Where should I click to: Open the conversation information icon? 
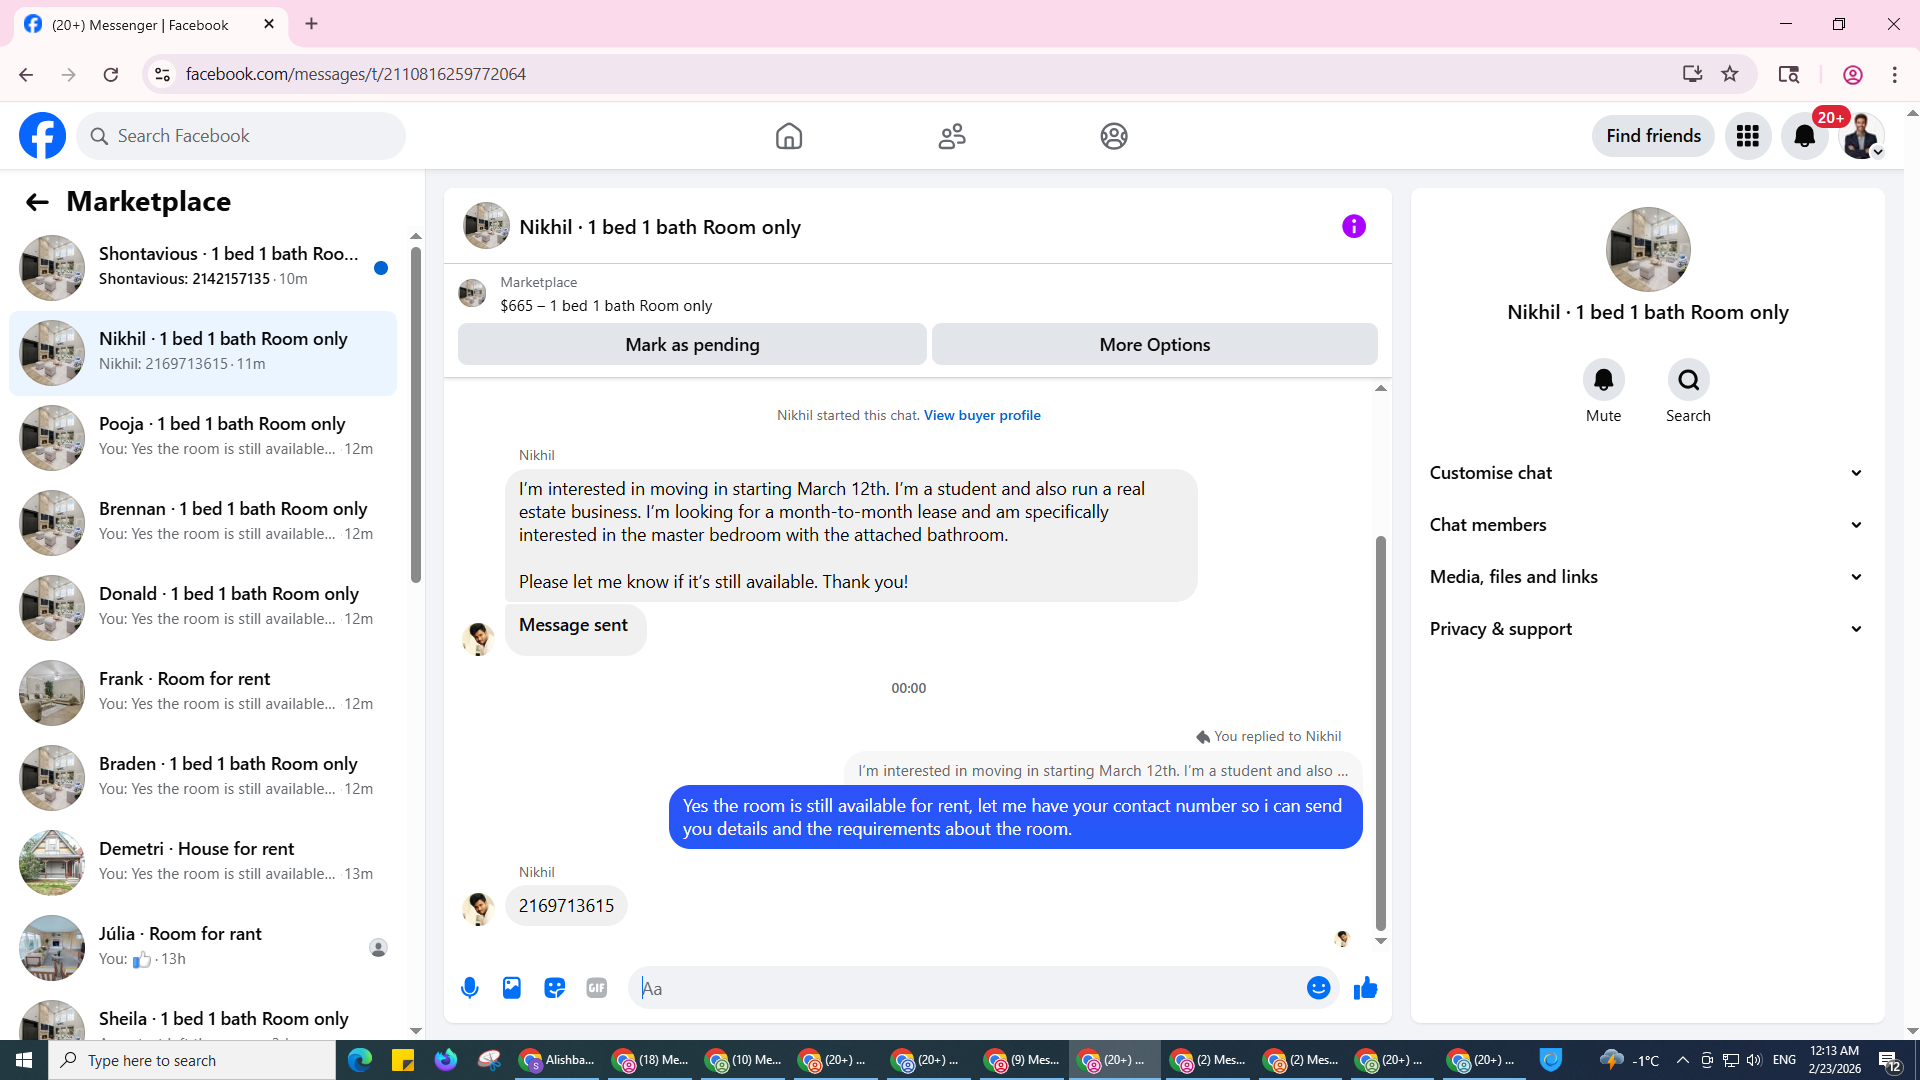point(1354,227)
